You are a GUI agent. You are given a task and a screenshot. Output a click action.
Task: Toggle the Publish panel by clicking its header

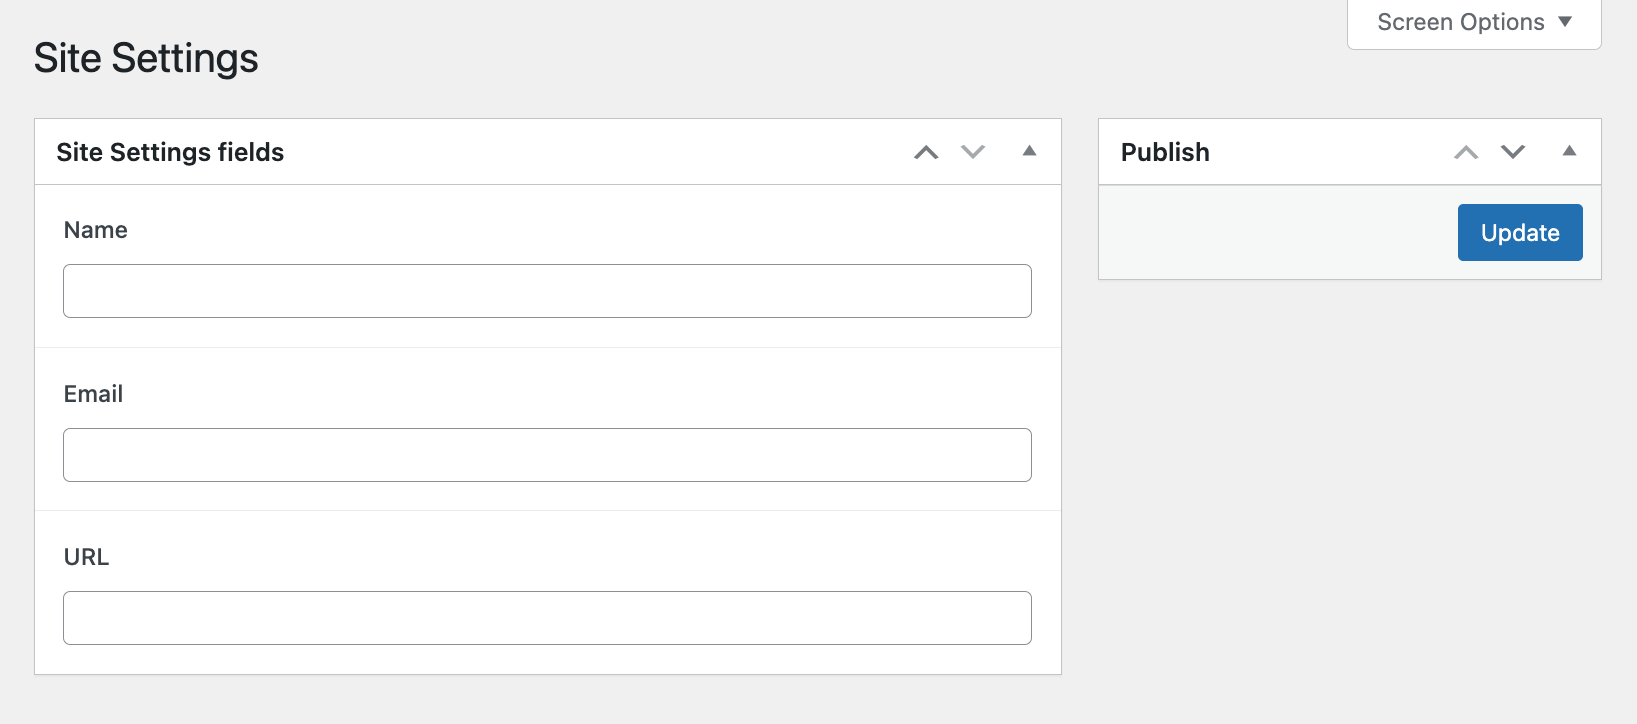(1569, 152)
